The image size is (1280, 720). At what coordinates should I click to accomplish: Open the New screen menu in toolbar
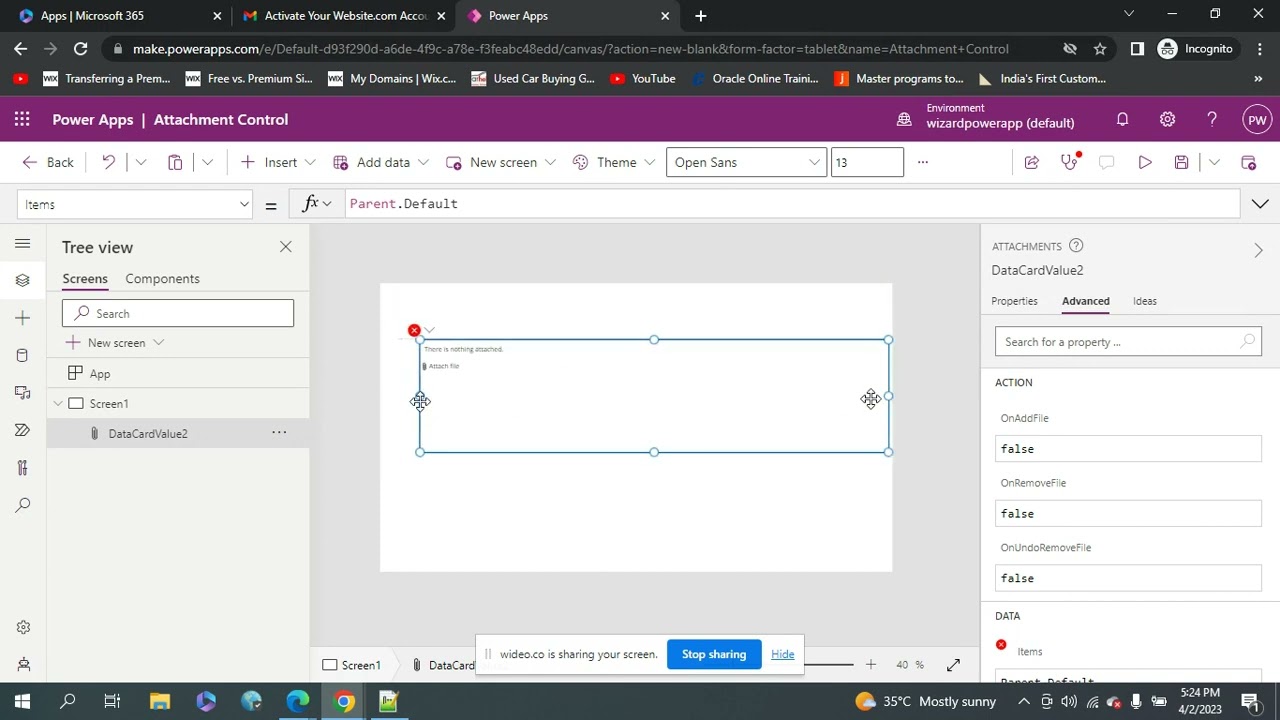[x=501, y=162]
